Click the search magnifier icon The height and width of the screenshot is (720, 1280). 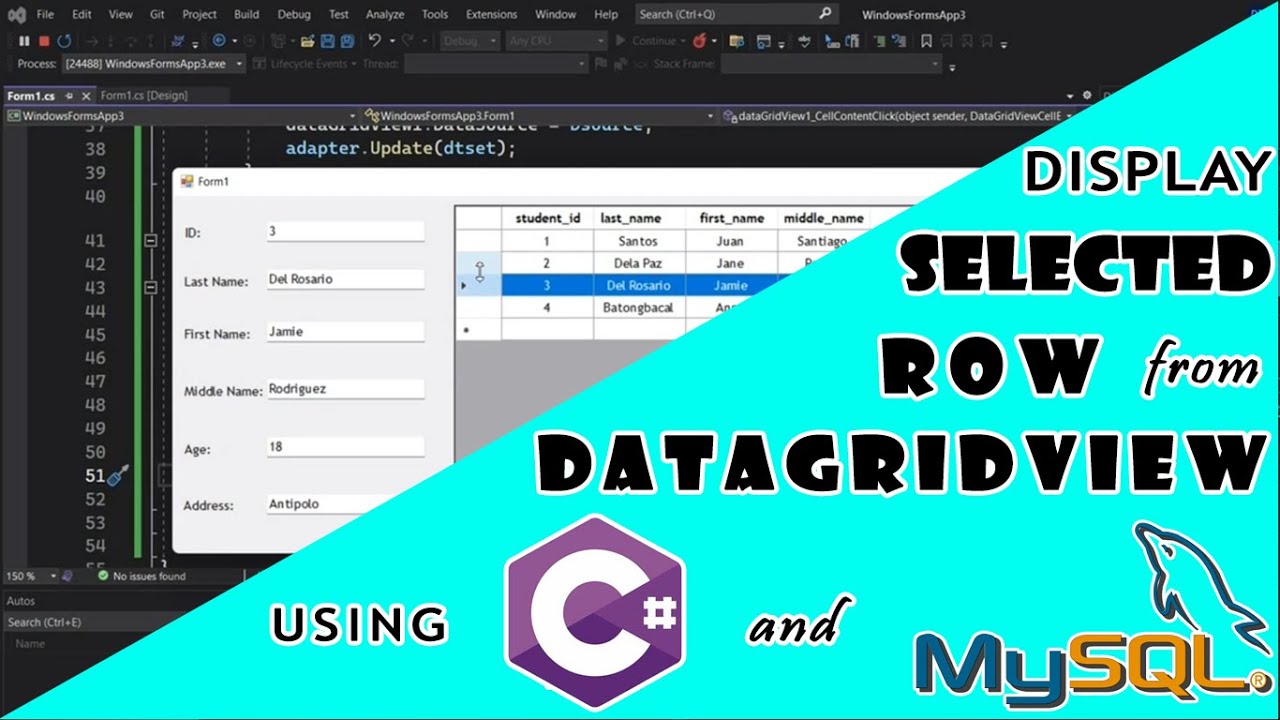click(825, 14)
